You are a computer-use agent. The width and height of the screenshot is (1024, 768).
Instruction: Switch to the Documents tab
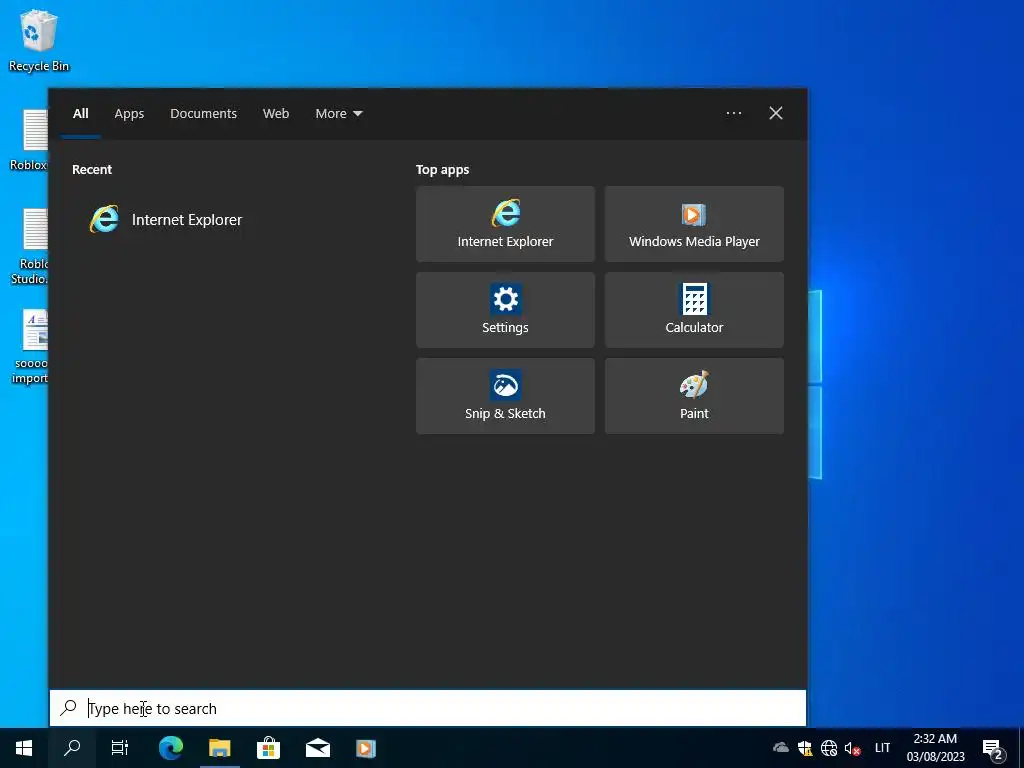(203, 114)
